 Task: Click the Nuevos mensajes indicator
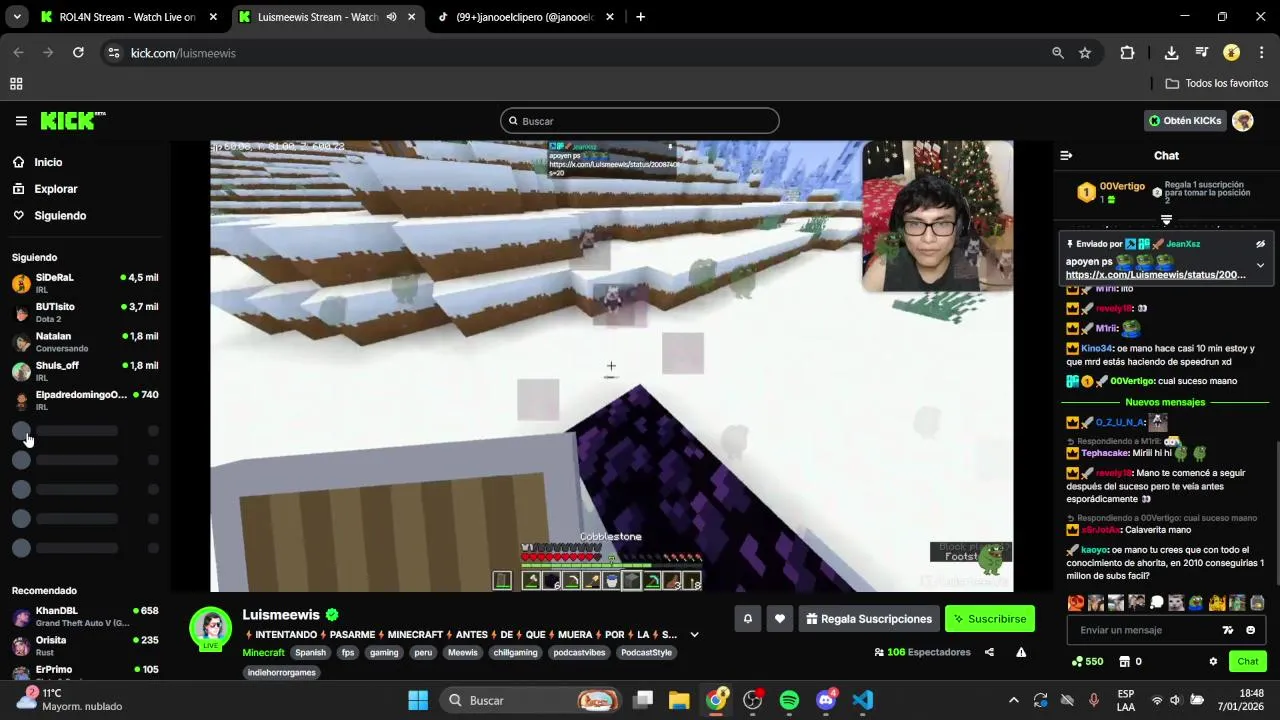(1165, 402)
